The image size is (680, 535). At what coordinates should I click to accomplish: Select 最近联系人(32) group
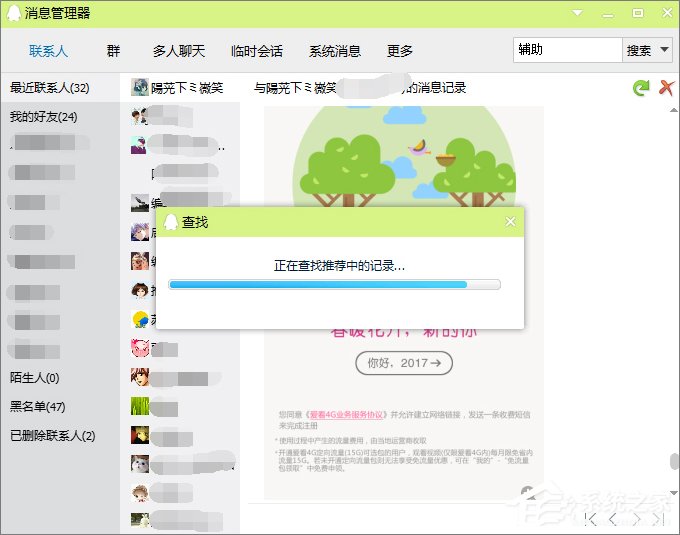[x=60, y=88]
